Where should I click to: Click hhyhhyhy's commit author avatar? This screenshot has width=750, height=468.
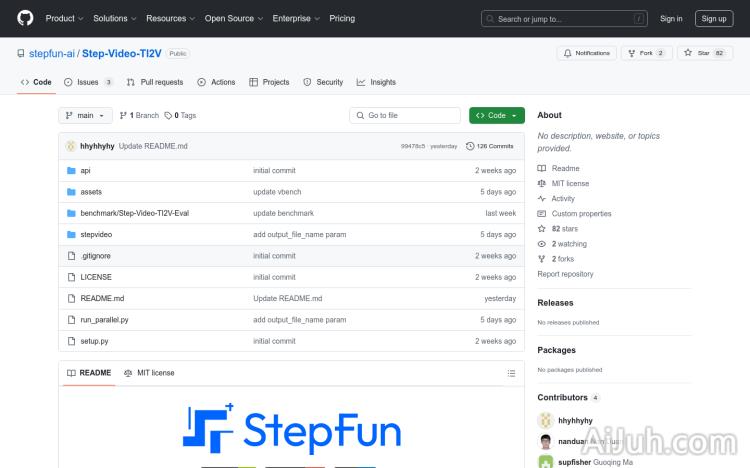coord(71,146)
